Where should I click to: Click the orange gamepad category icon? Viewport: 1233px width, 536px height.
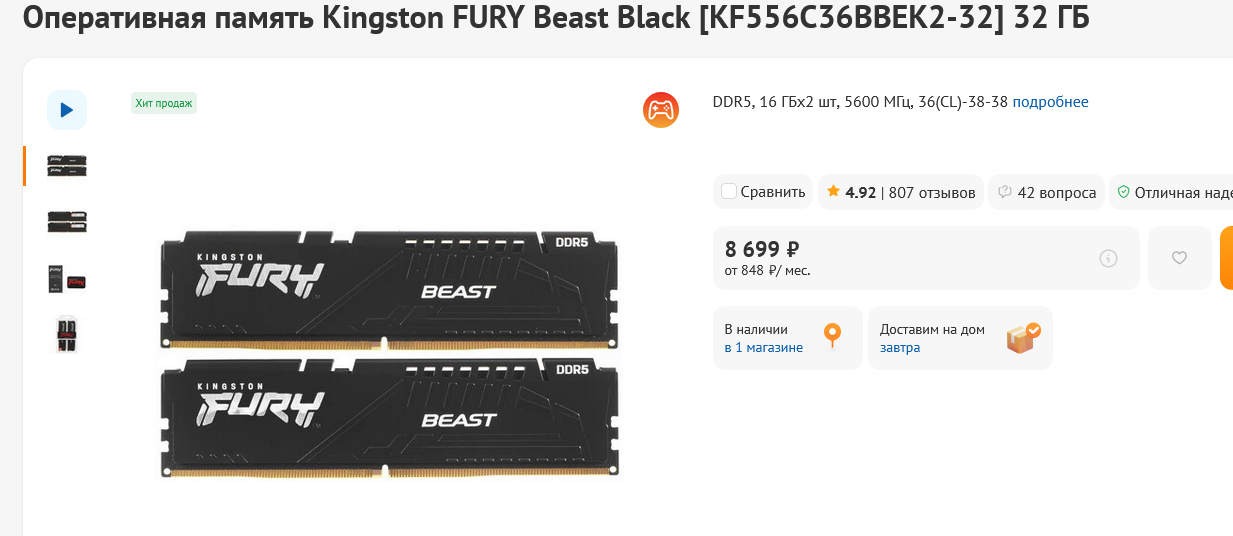click(x=661, y=110)
